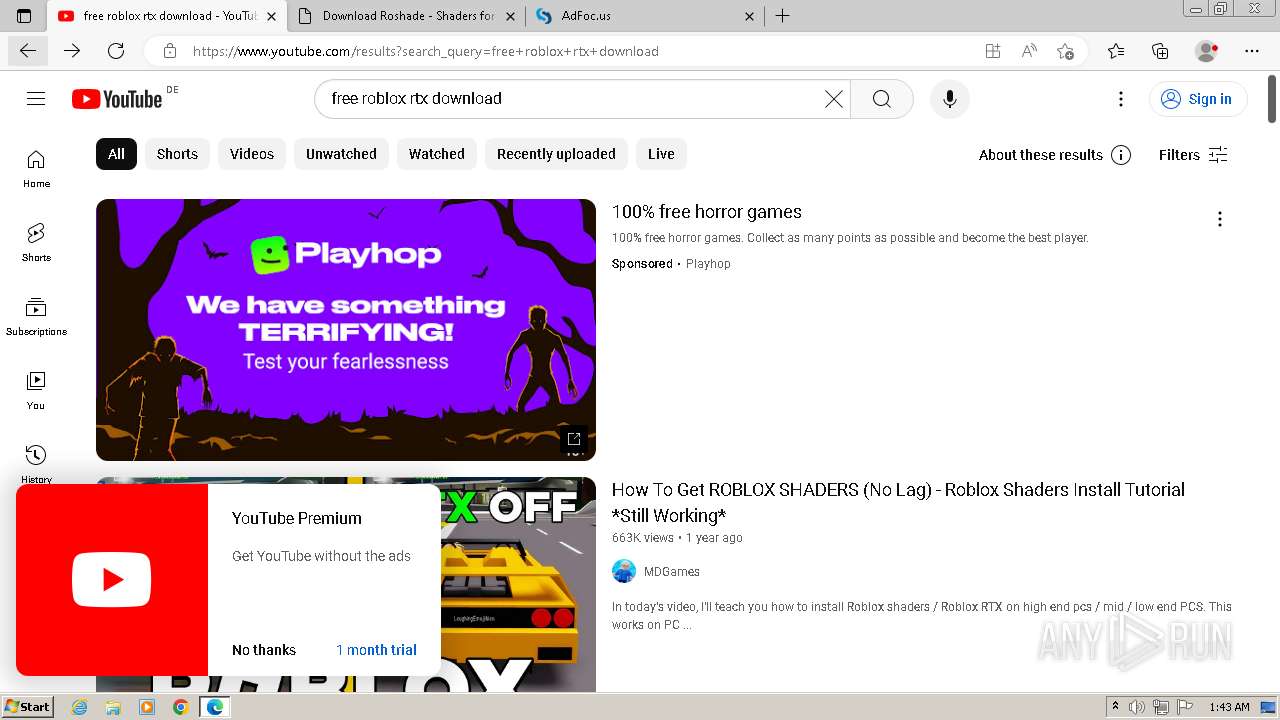This screenshot has width=1280, height=720.
Task: Start the 1 month trial
Action: tap(376, 650)
